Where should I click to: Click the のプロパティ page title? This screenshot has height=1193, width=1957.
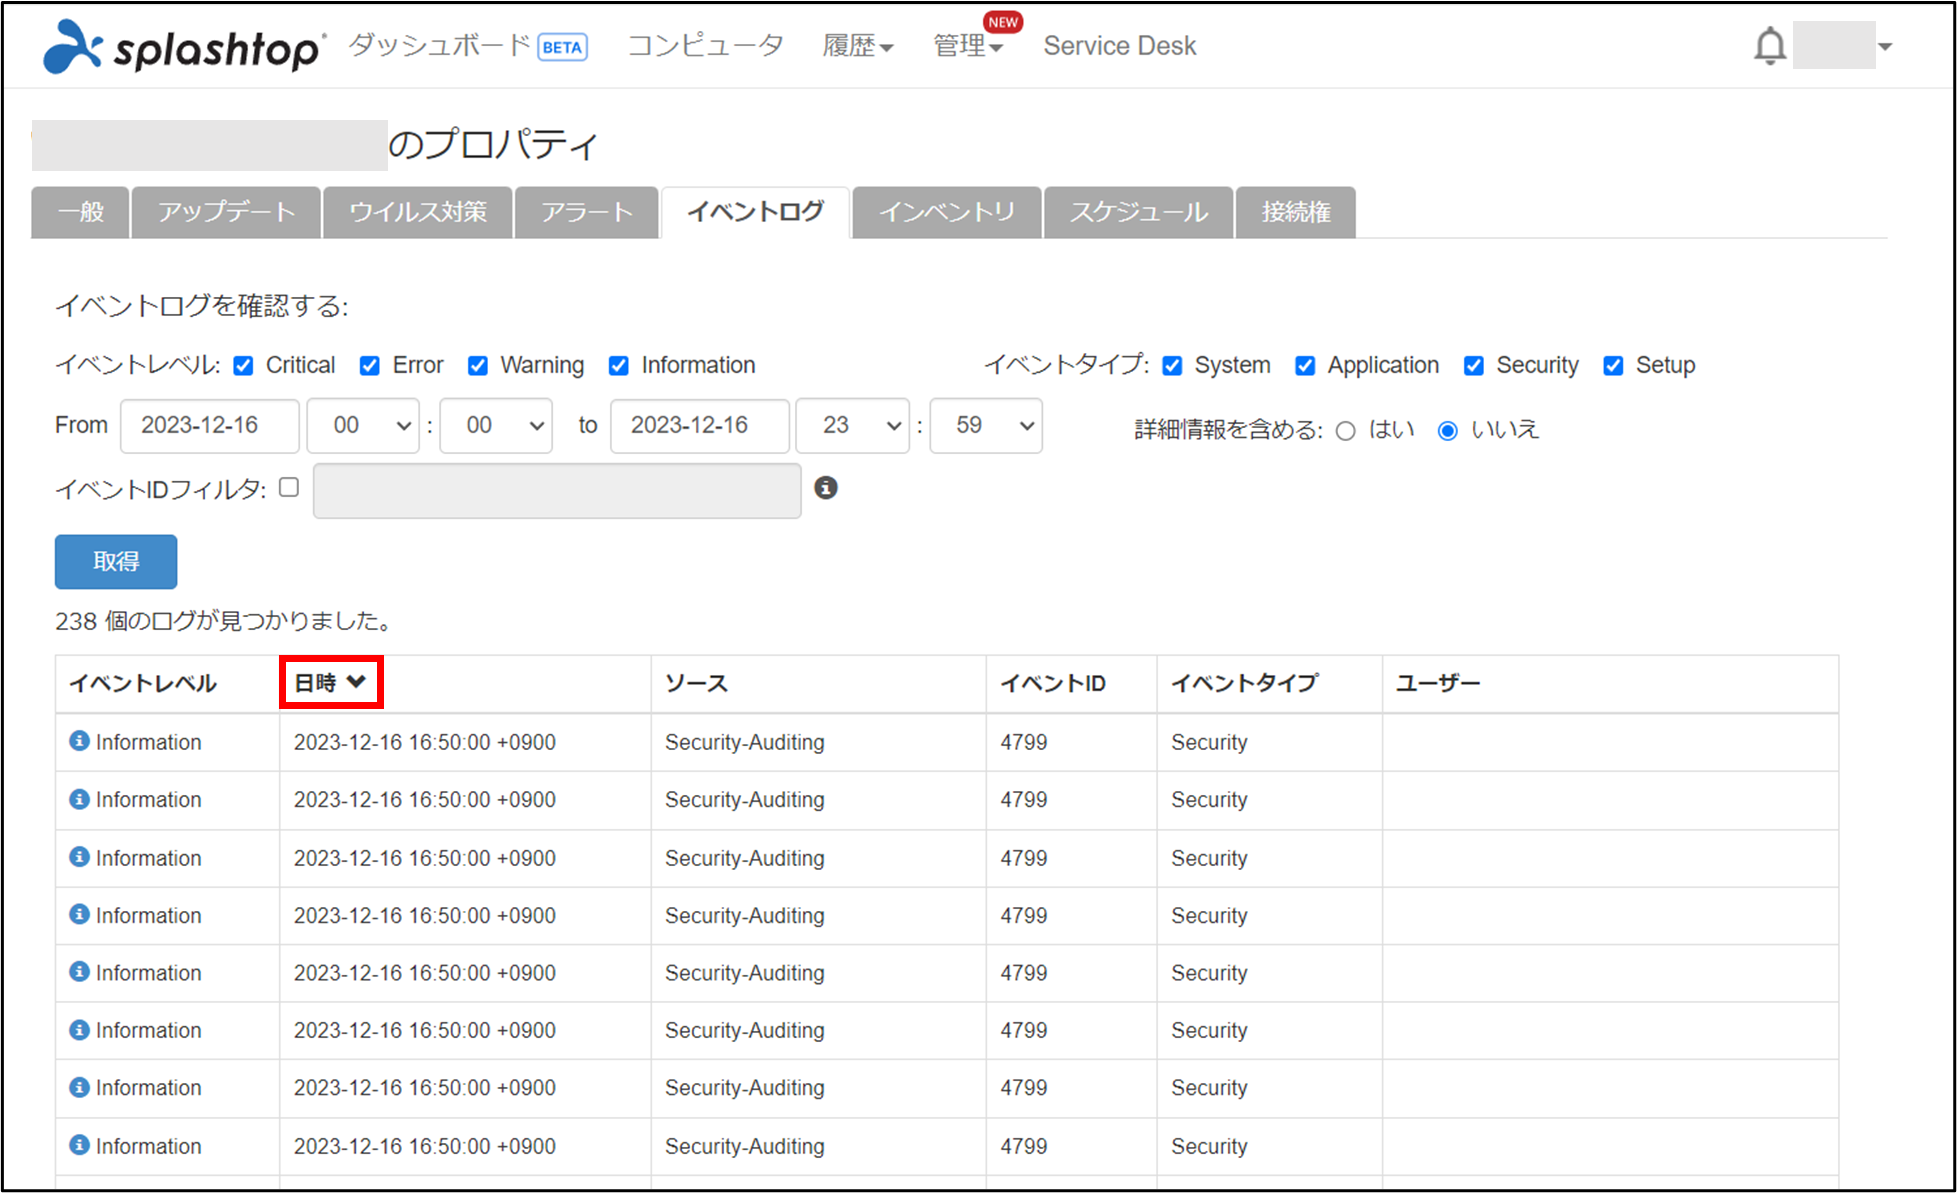(x=493, y=145)
